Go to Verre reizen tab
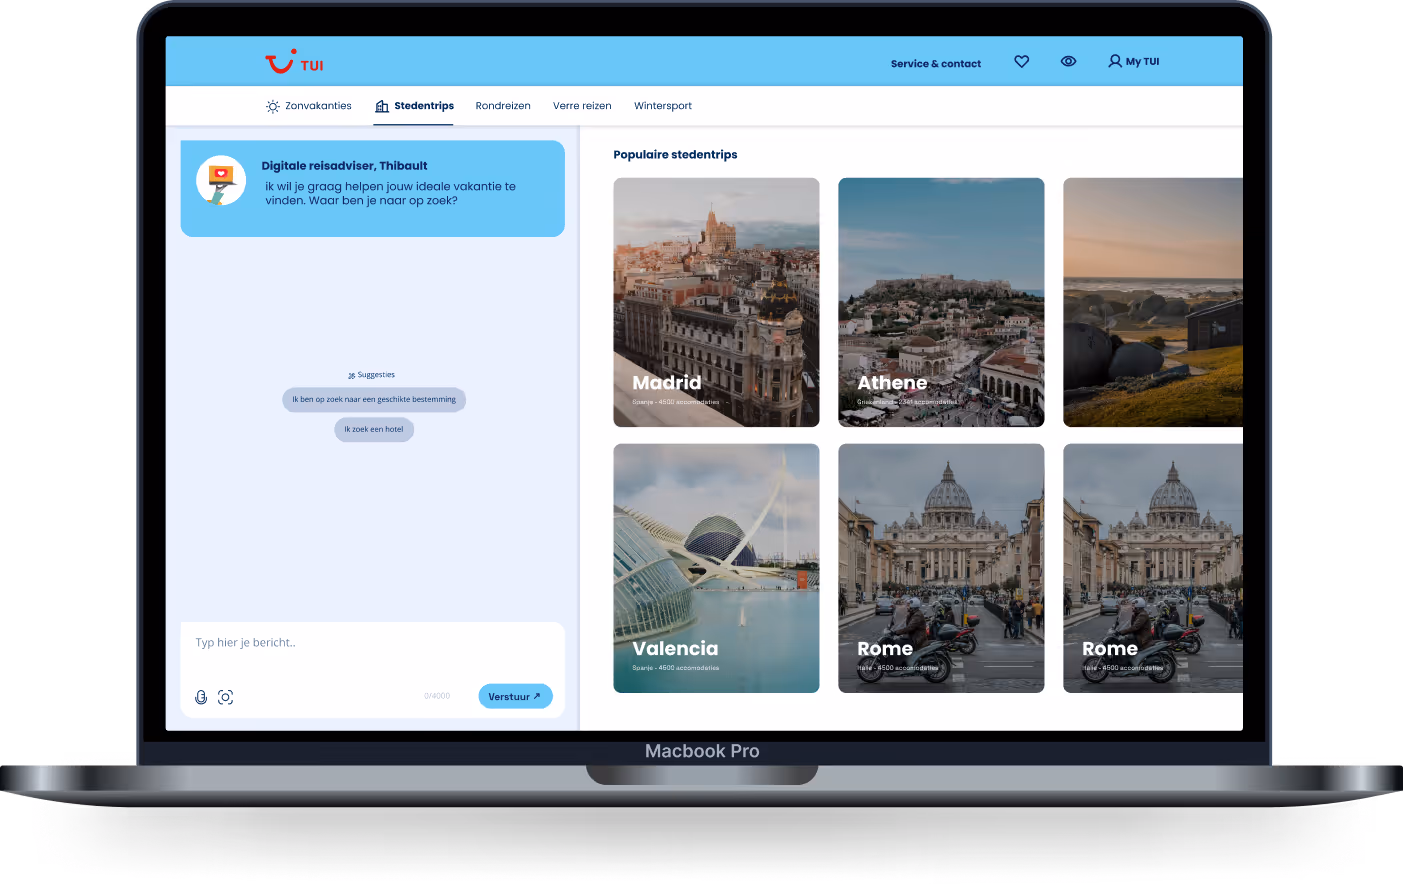1403x884 pixels. 582,106
